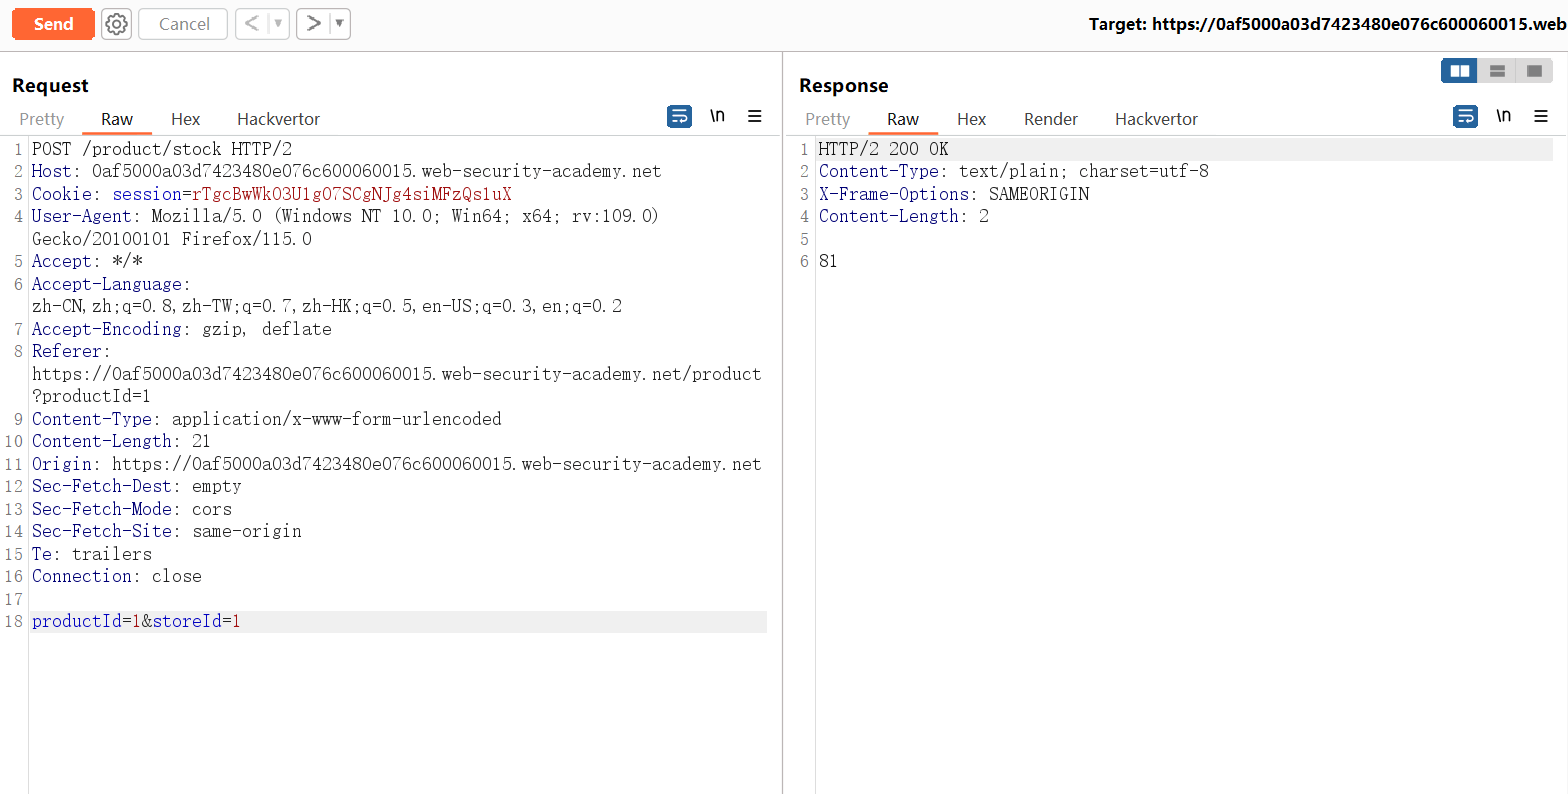Switch Request view to Hex tab
Image resolution: width=1568 pixels, height=794 pixels.
pos(185,119)
